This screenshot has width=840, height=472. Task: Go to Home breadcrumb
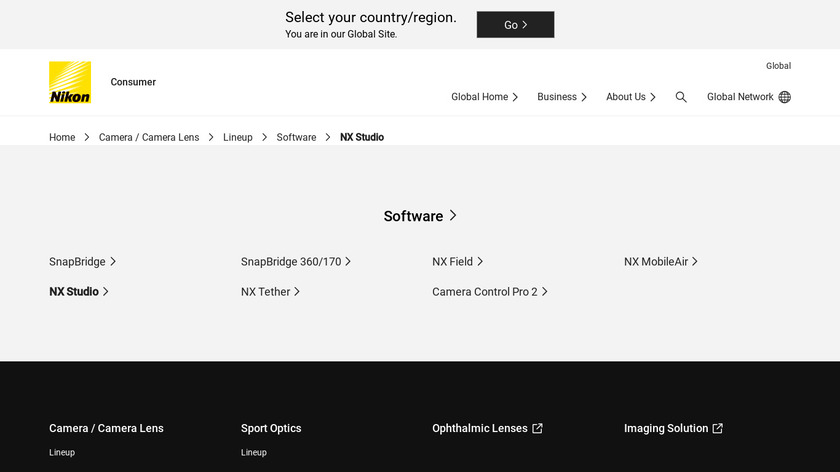click(62, 137)
